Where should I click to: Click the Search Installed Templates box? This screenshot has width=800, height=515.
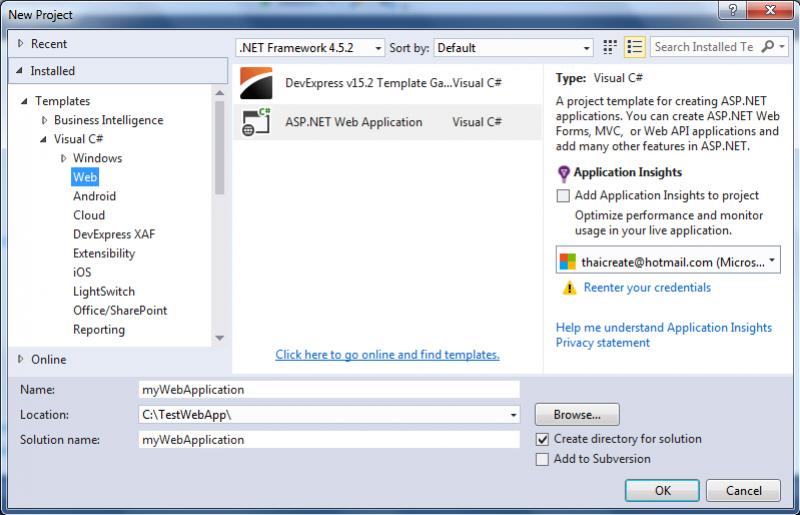tap(706, 47)
